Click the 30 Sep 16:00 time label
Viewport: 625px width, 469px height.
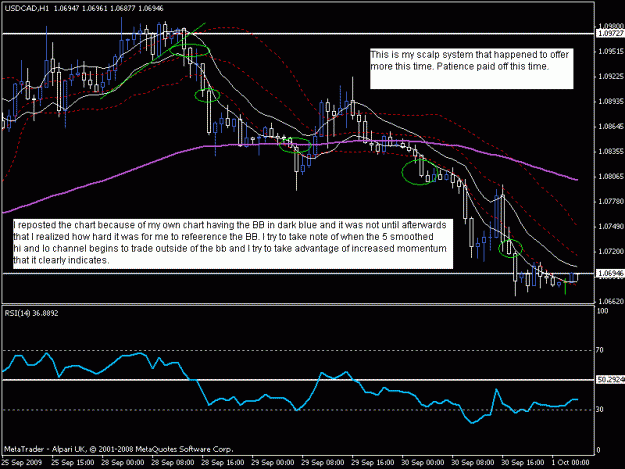pyautogui.click(x=523, y=463)
